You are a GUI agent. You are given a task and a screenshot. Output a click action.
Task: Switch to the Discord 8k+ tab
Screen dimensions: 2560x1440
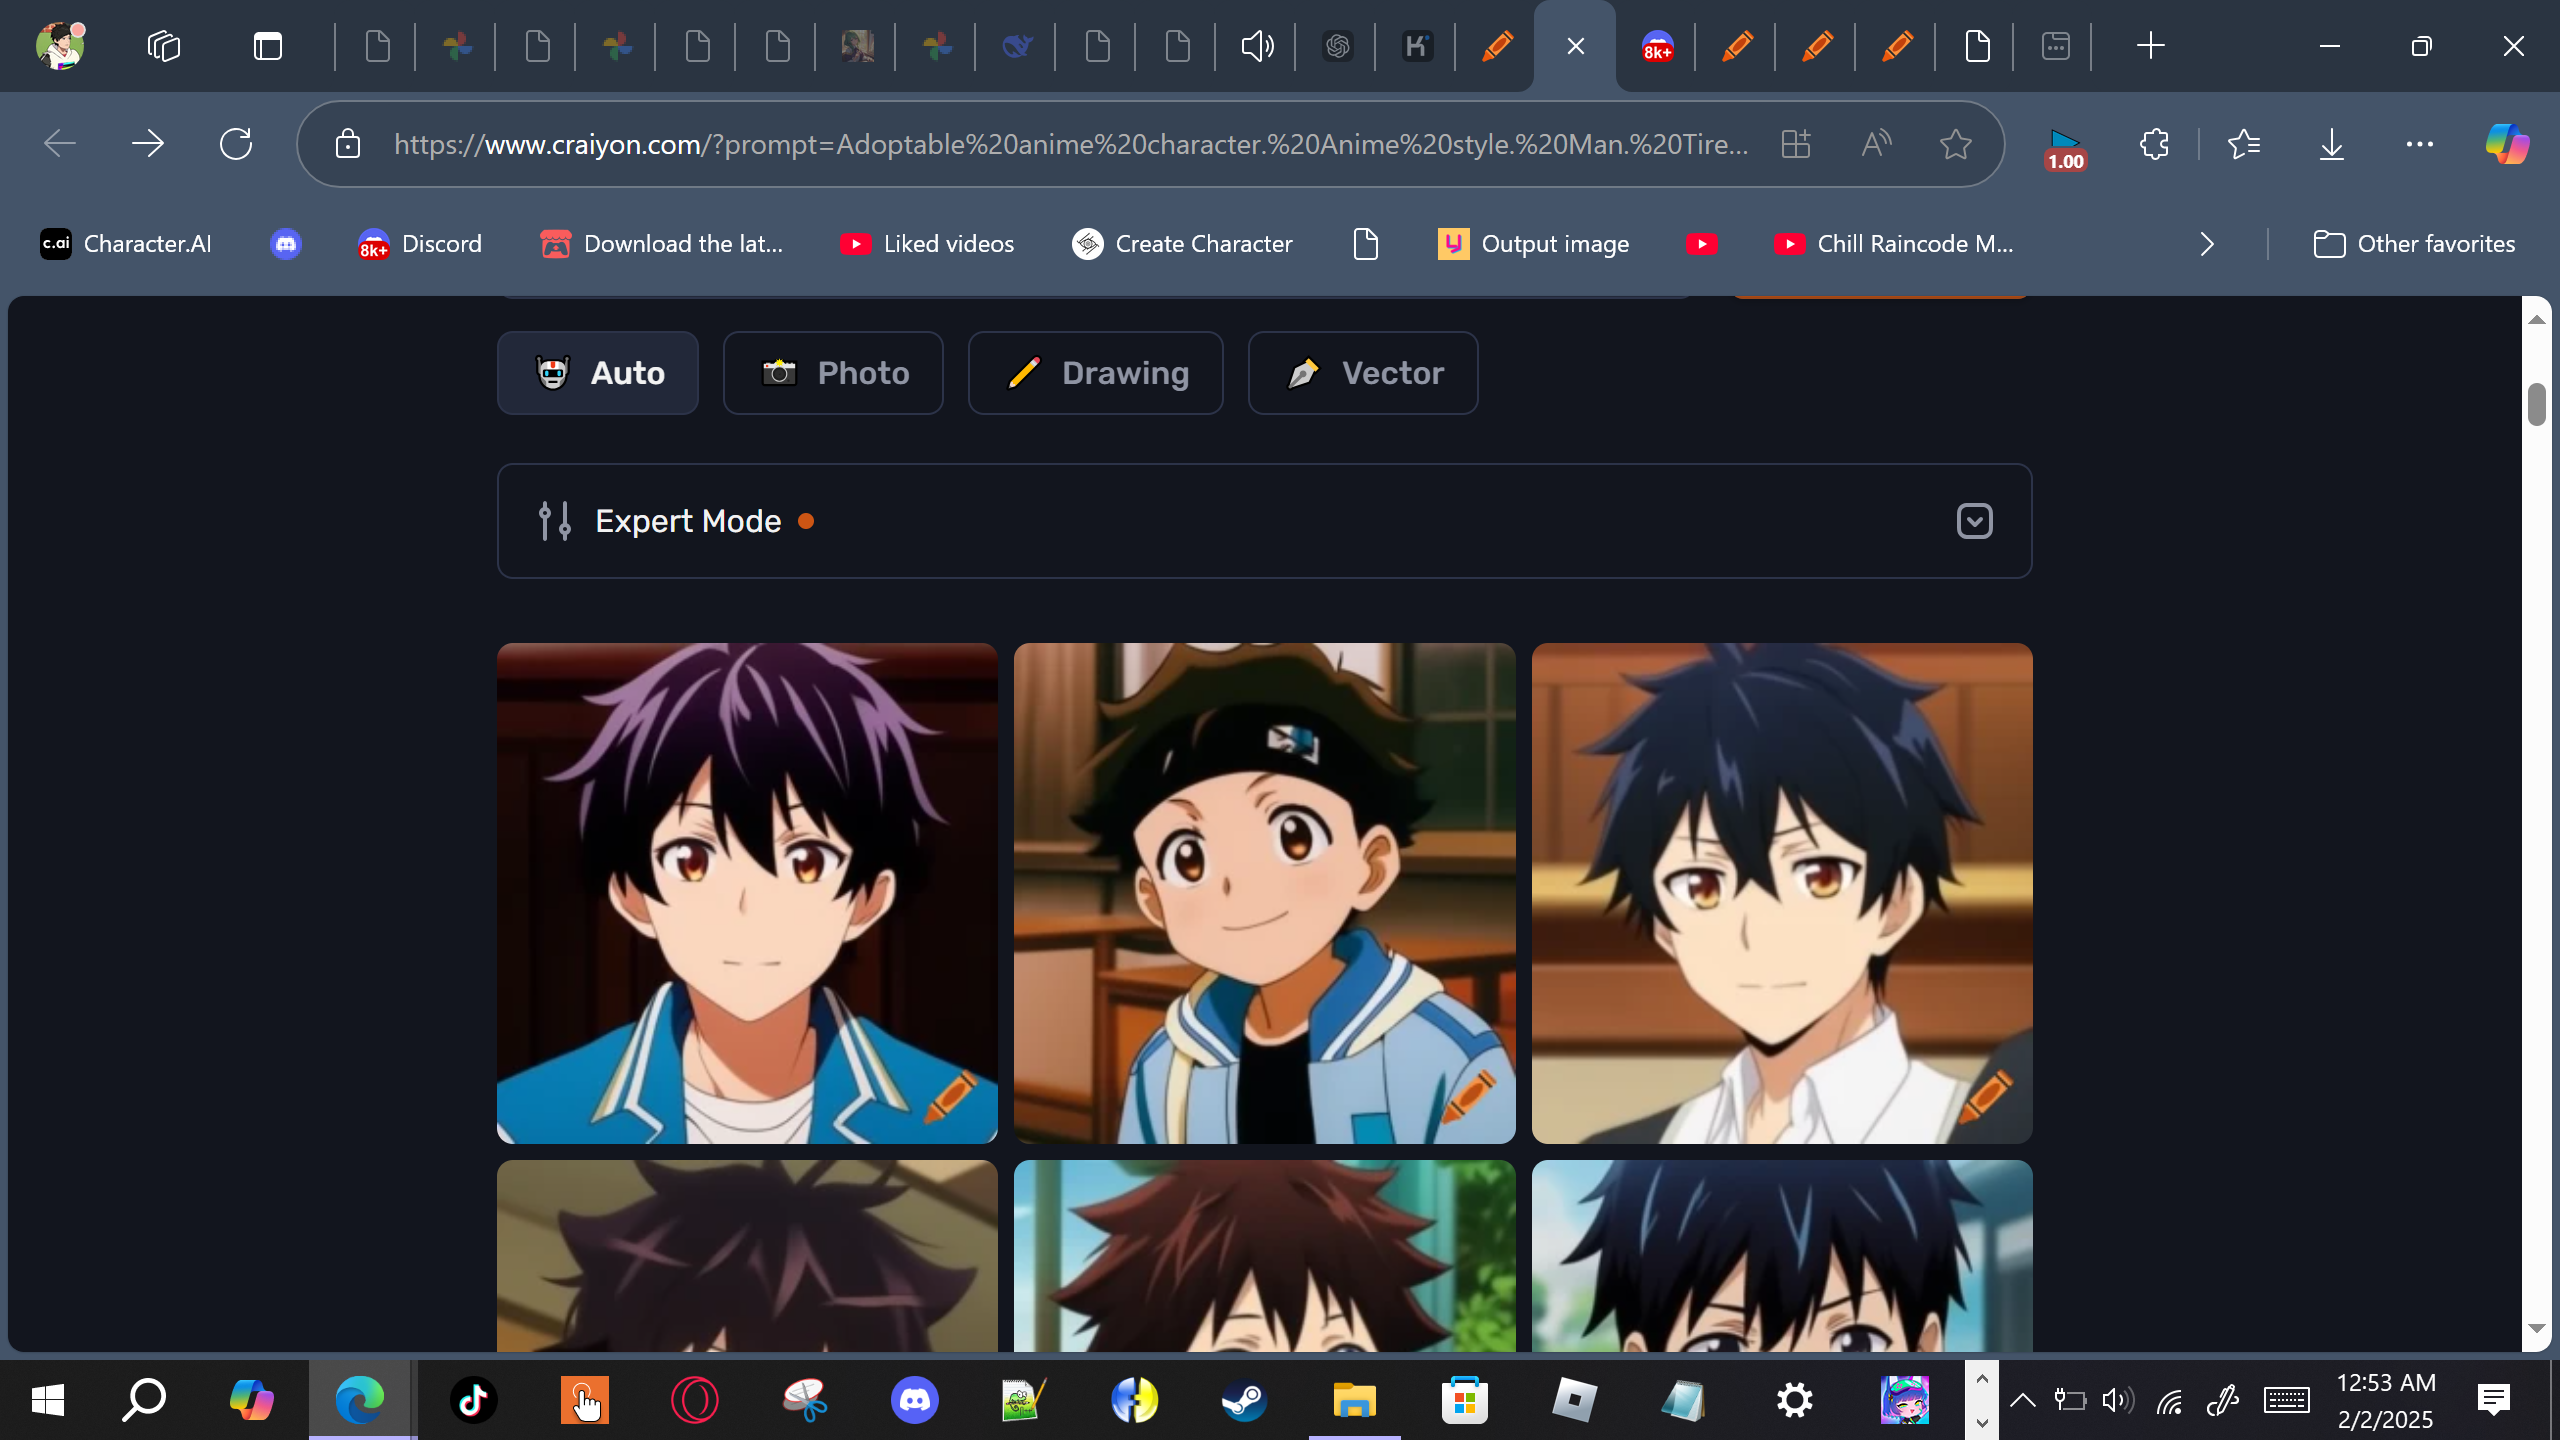point(1657,46)
